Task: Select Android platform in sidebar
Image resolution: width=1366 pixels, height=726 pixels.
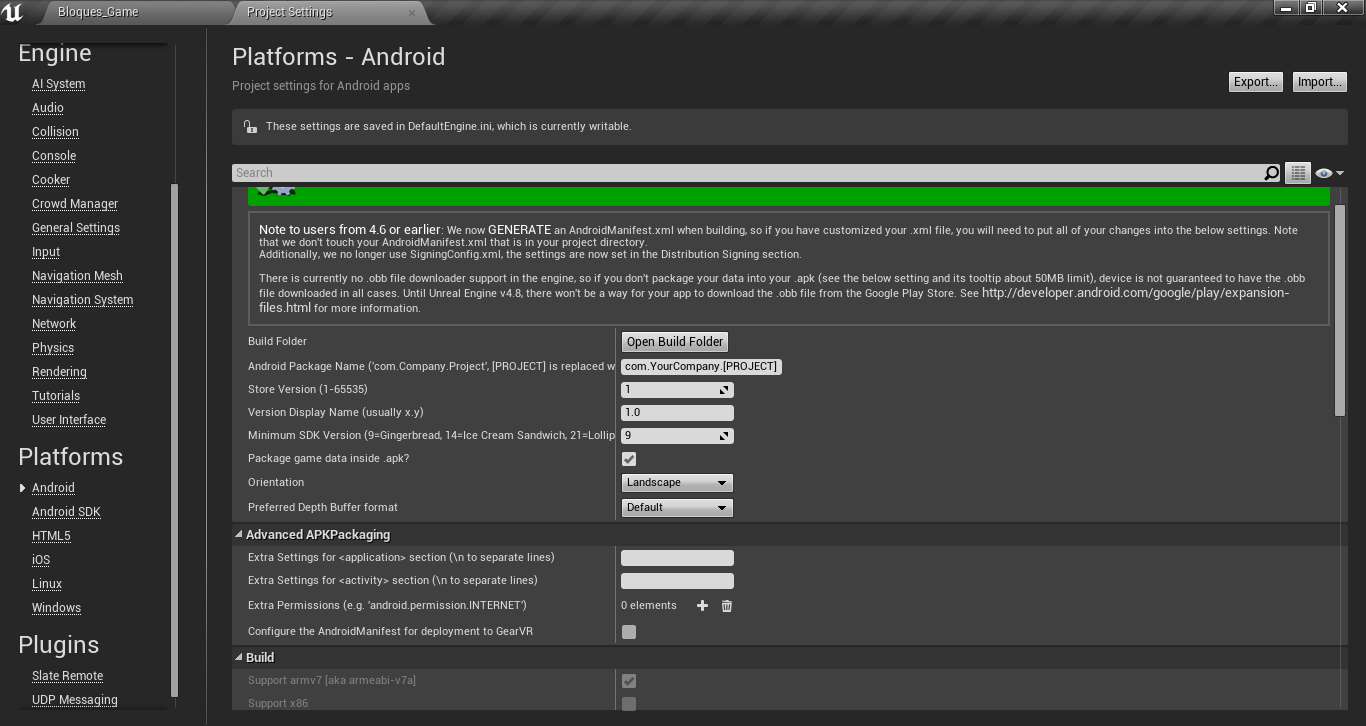Action: point(53,488)
